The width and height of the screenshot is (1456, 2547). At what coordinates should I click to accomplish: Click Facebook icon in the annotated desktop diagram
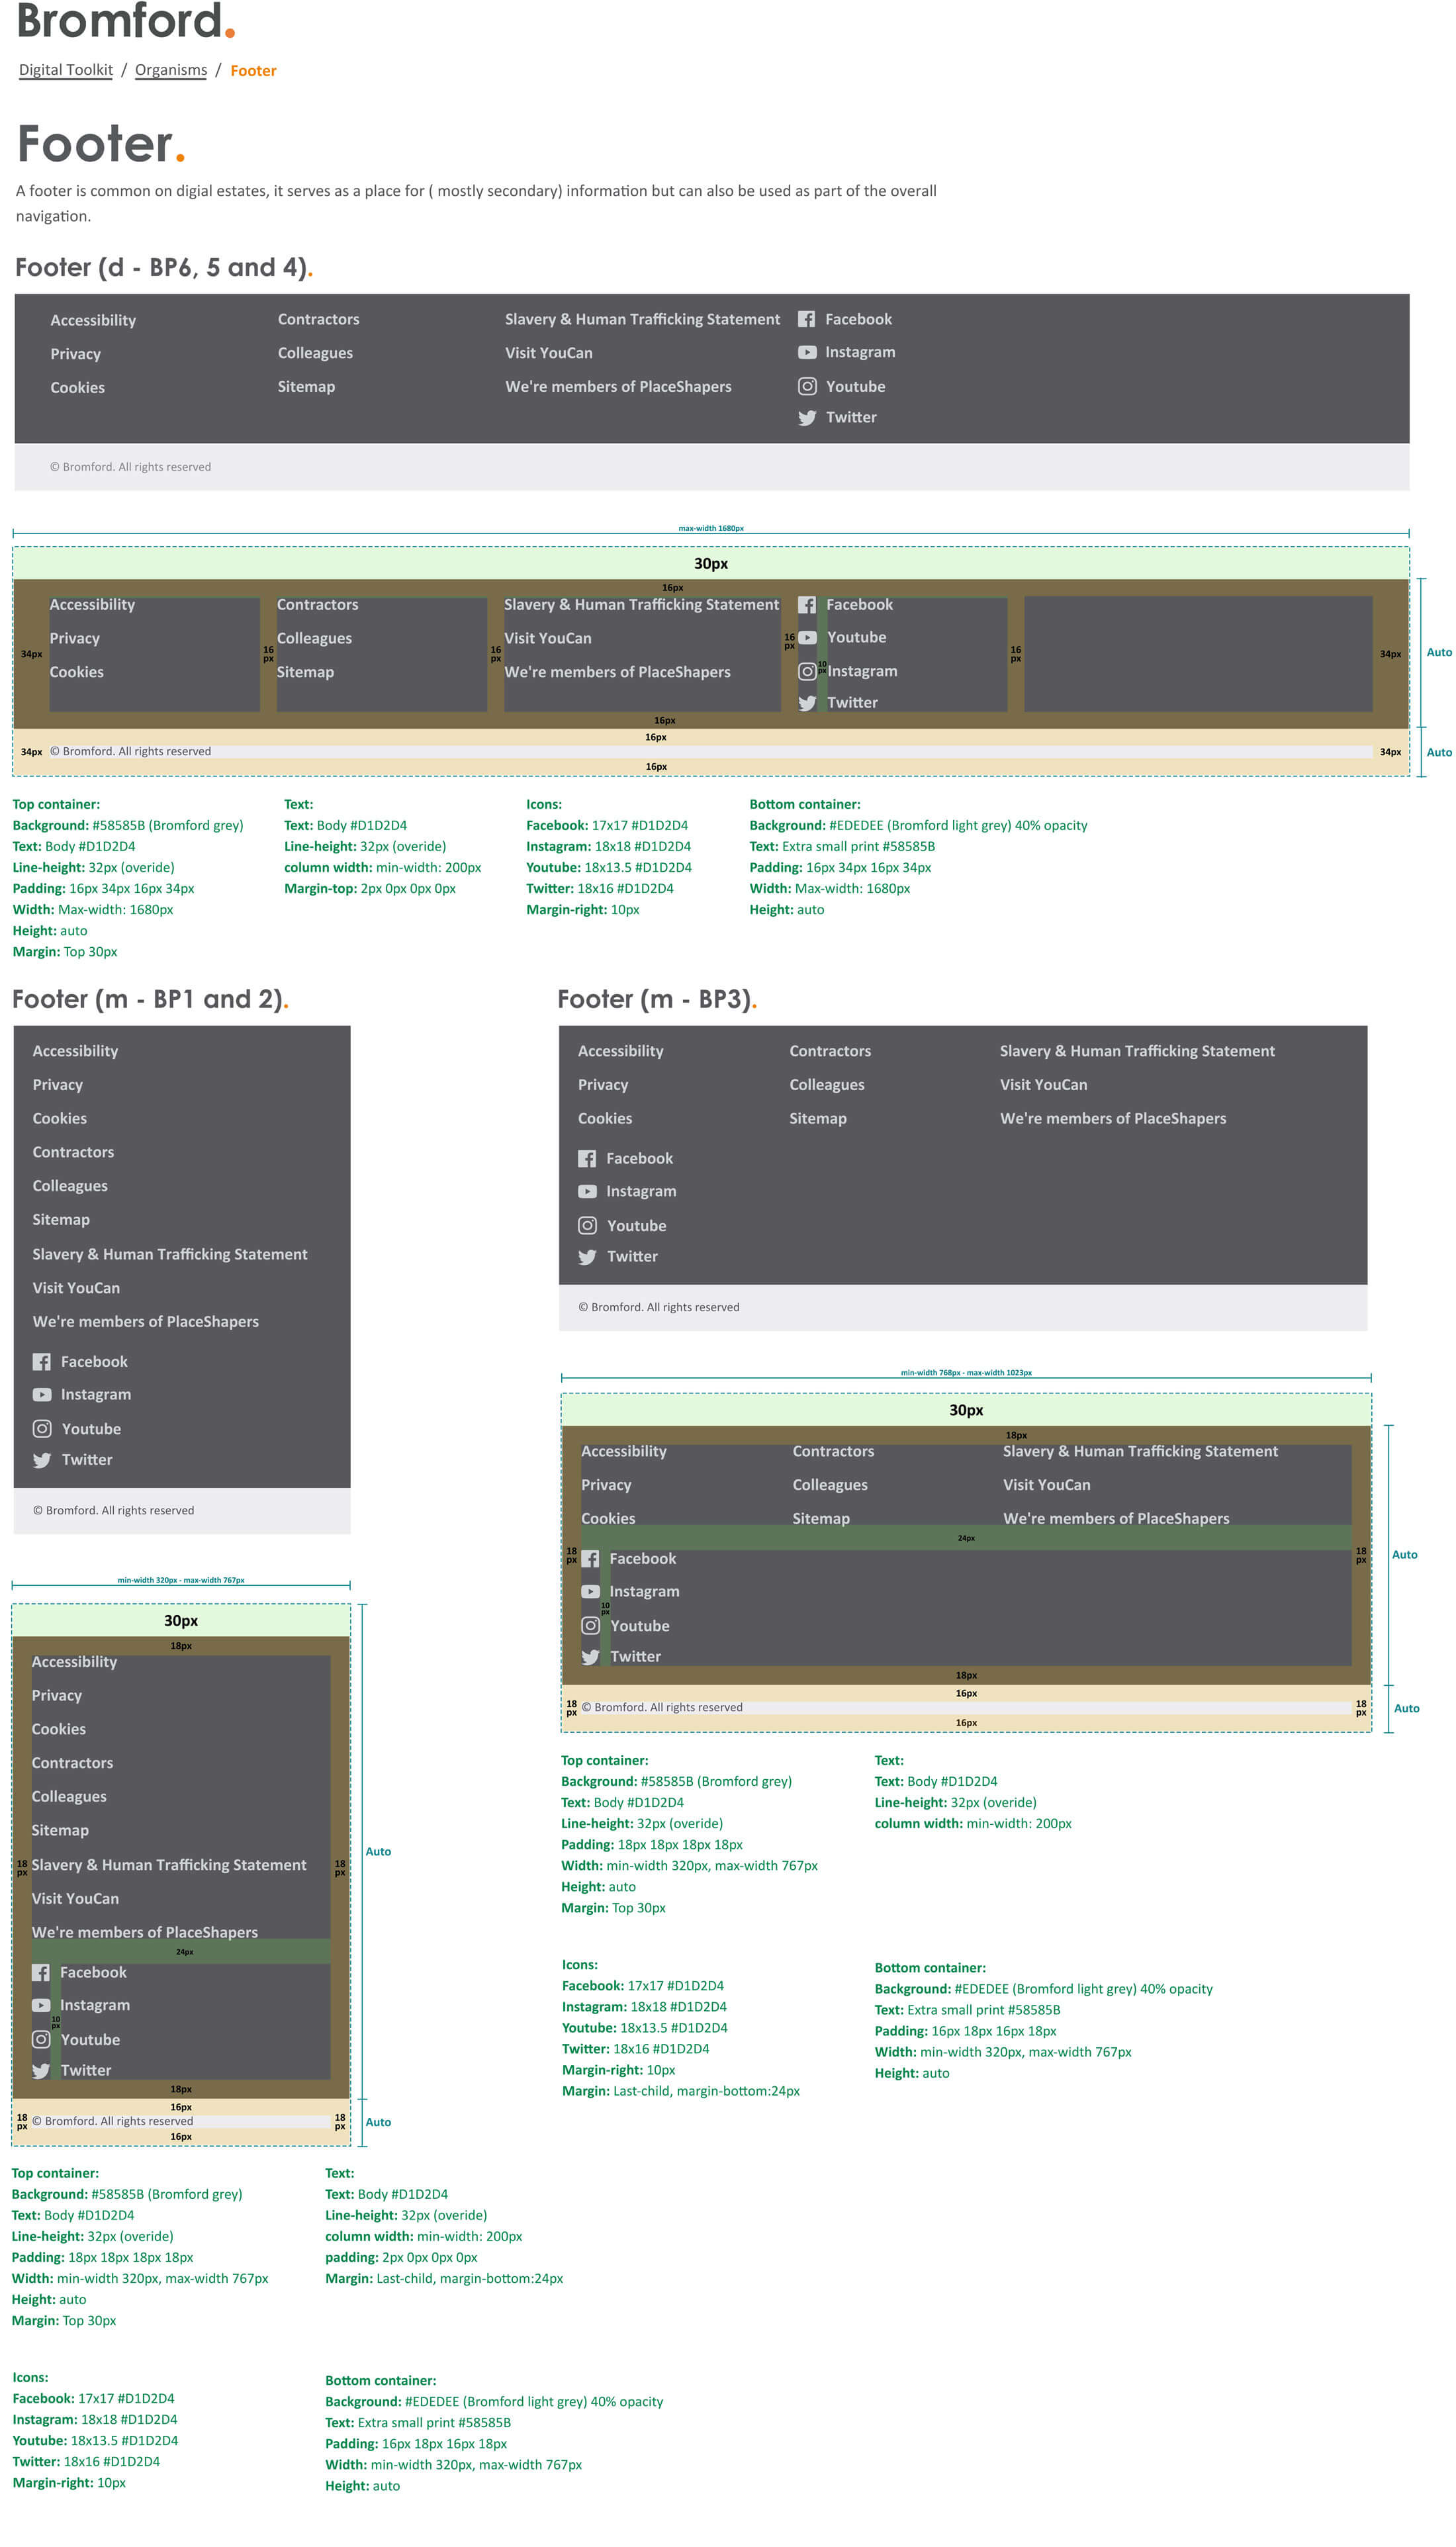pos(807,605)
